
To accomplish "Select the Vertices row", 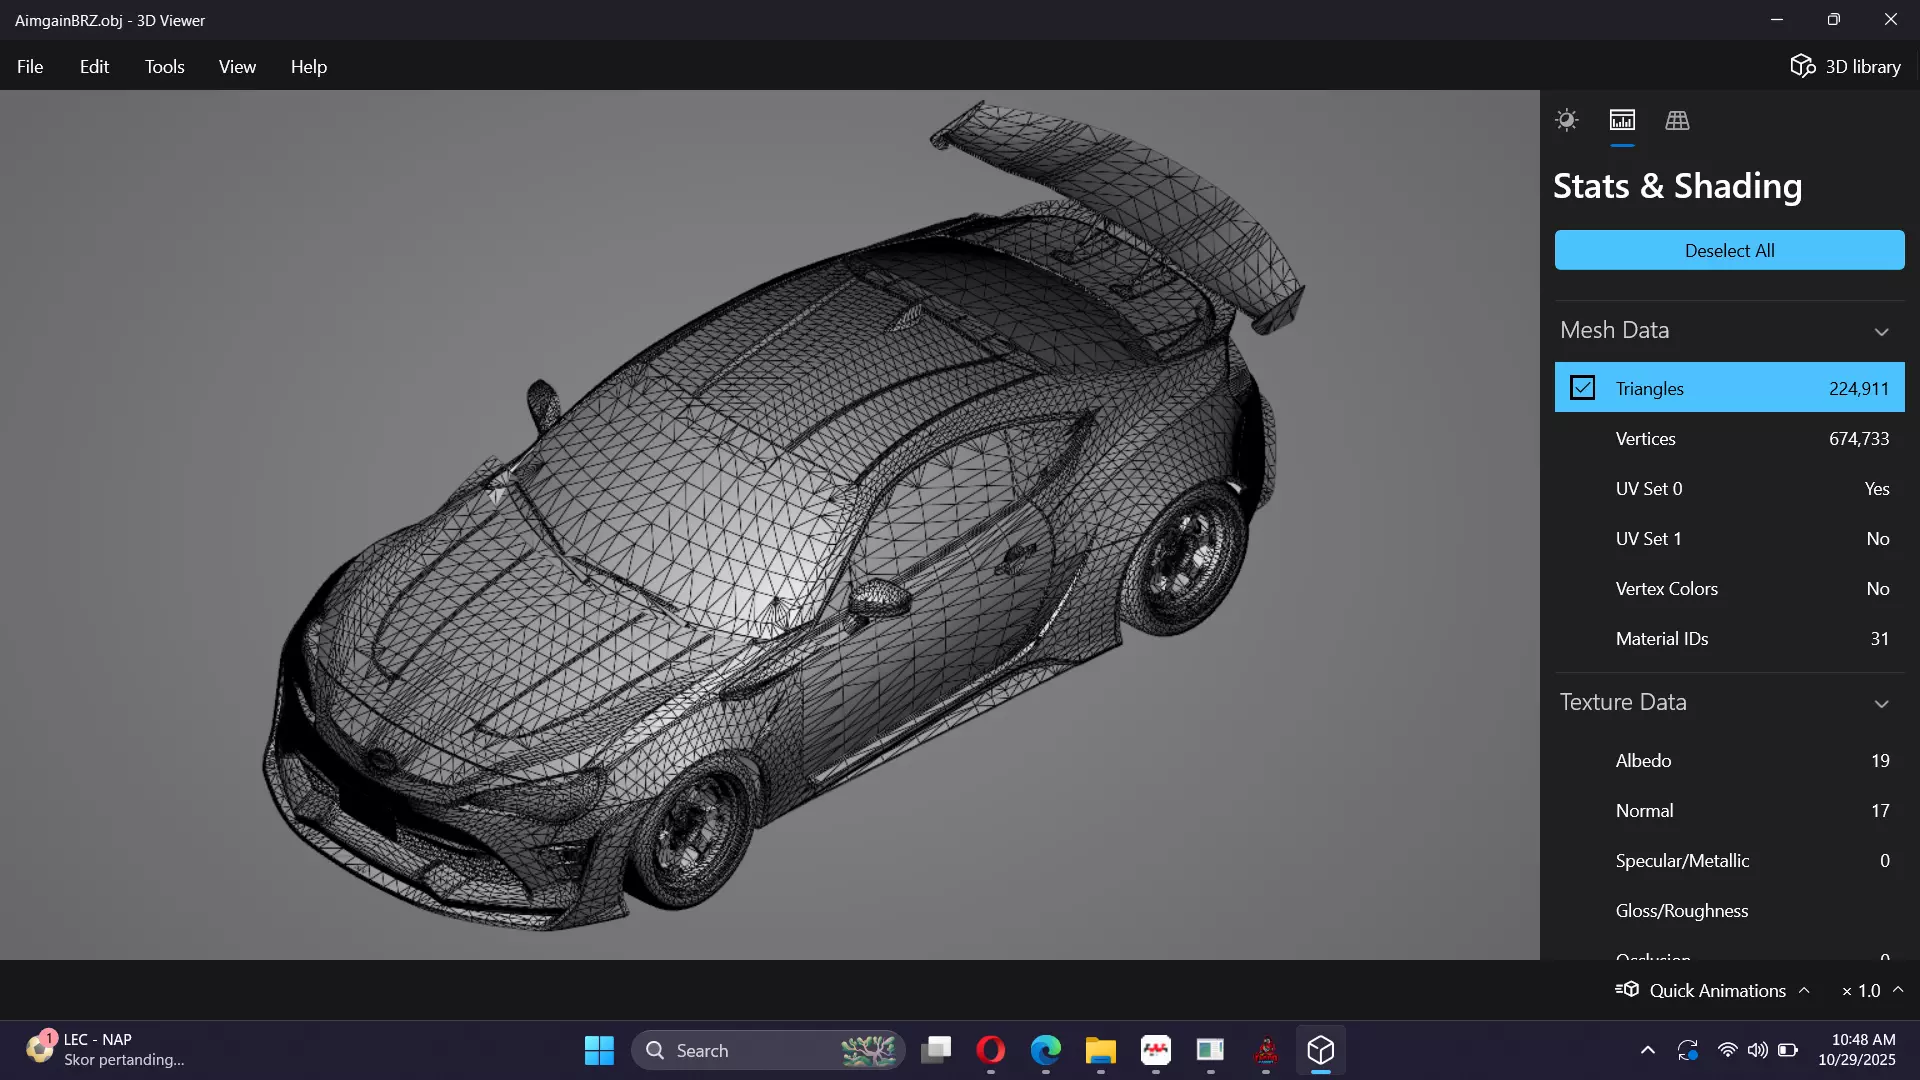I will (1729, 438).
